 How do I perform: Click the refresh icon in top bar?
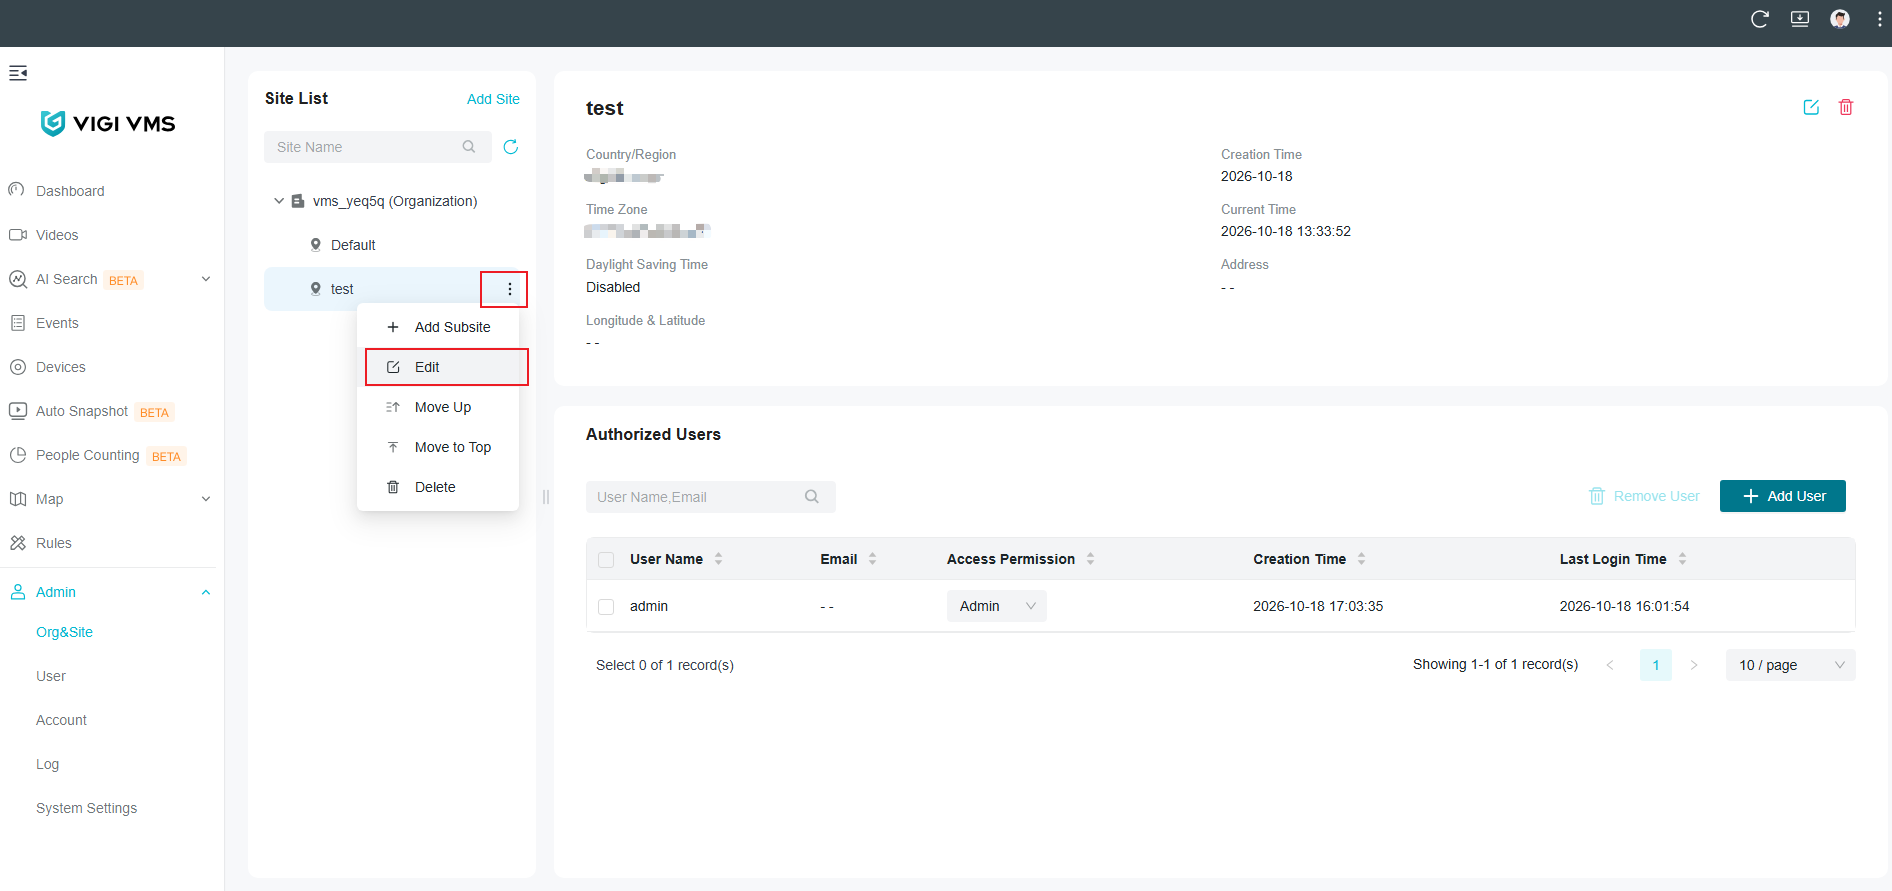1760,19
